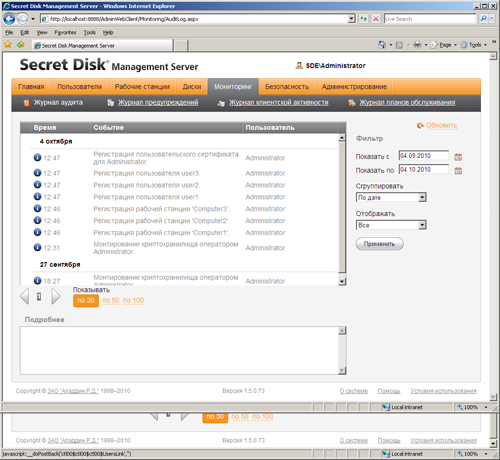Open the Favorites menu
Viewport: 500px width, 460px height.
point(65,32)
